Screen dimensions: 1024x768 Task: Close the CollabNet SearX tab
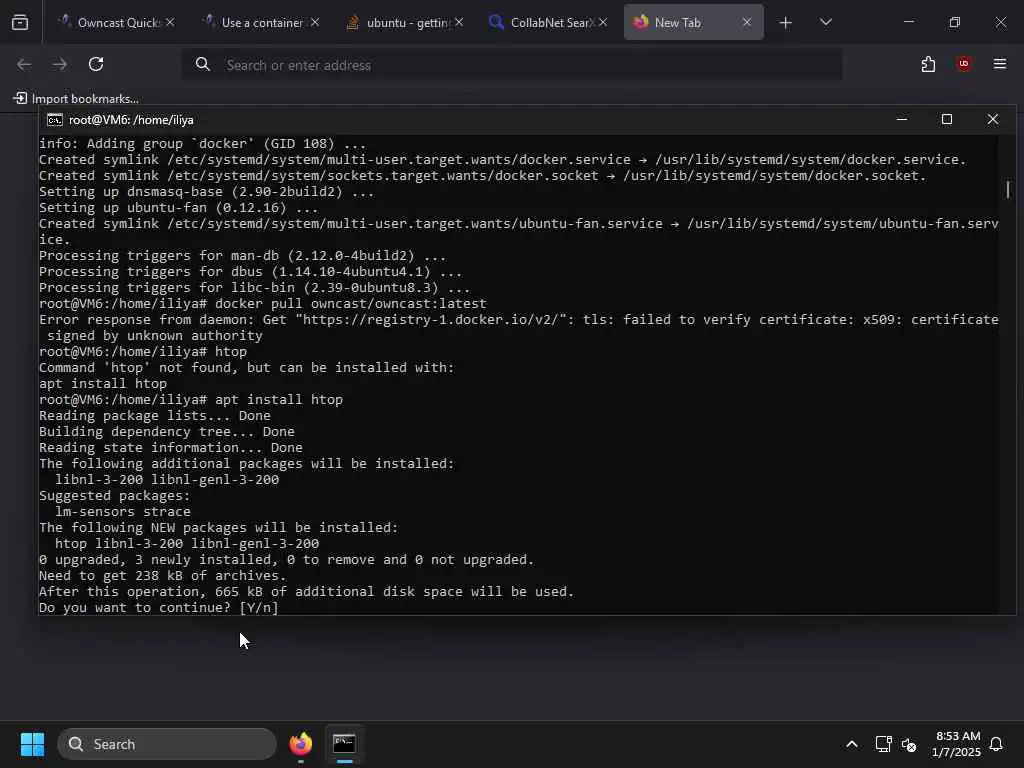[603, 22]
